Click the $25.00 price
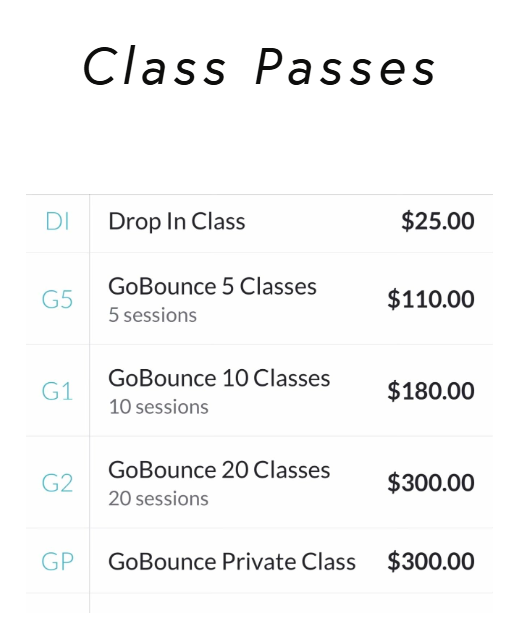The height and width of the screenshot is (630, 531). pos(438,221)
